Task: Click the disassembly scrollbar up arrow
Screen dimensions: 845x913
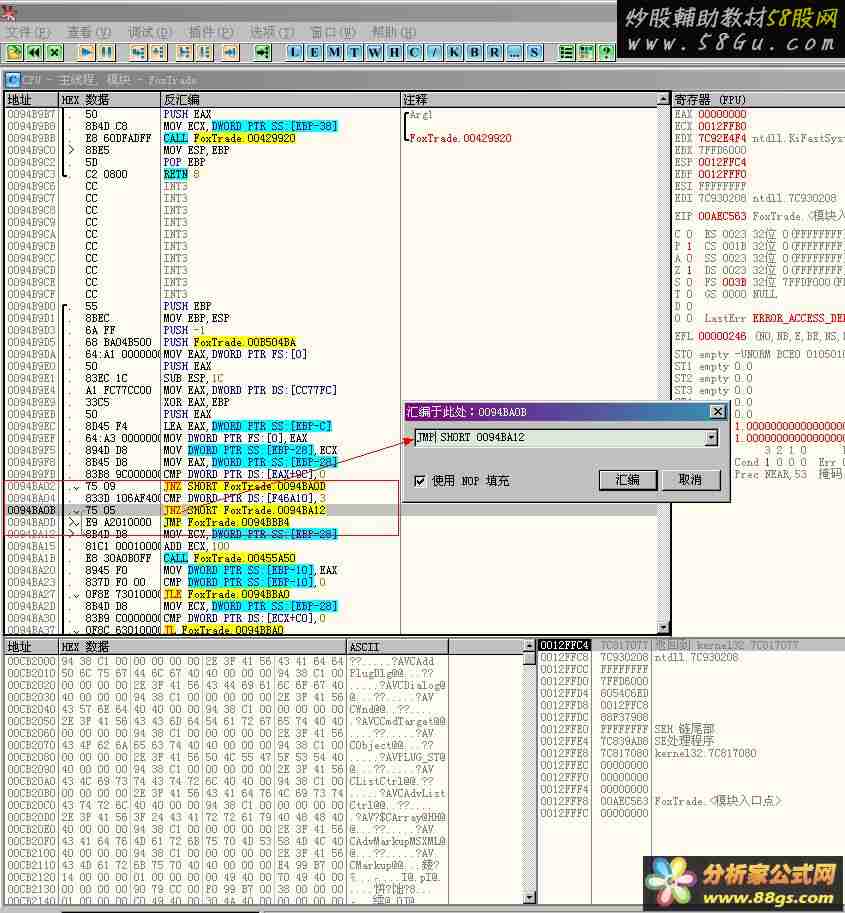Action: [x=663, y=99]
